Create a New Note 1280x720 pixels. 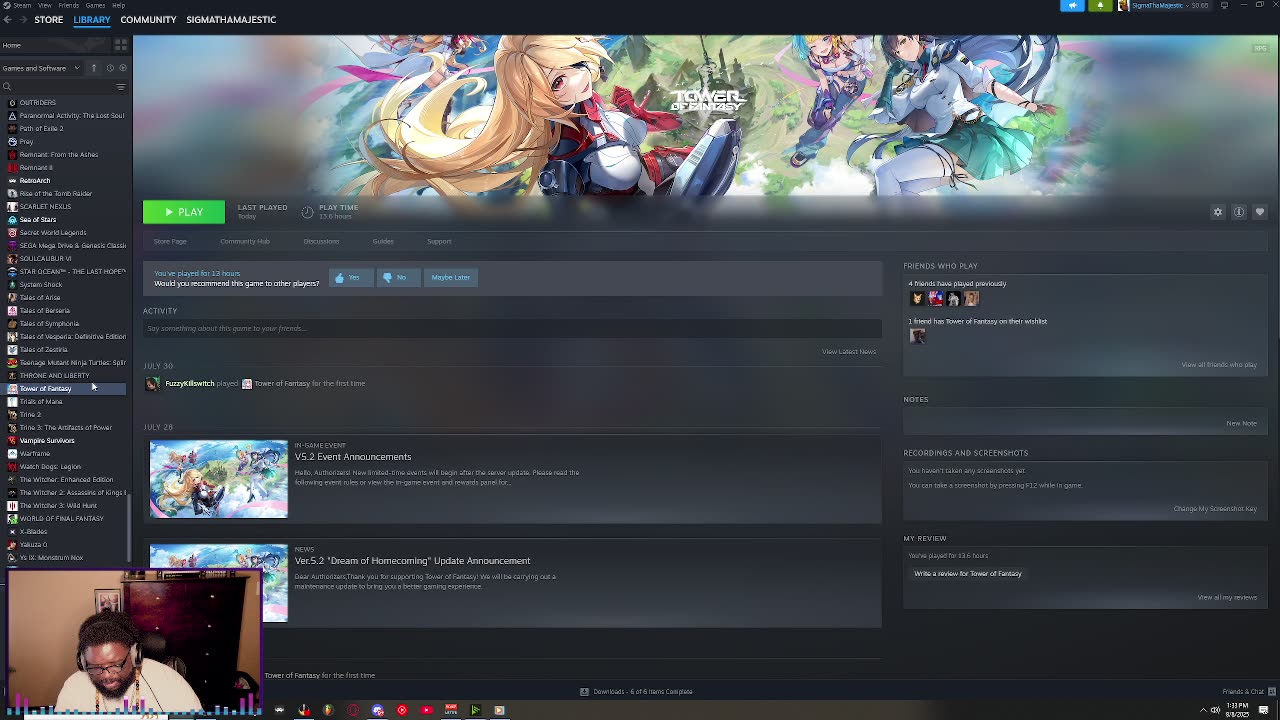pyautogui.click(x=1241, y=423)
